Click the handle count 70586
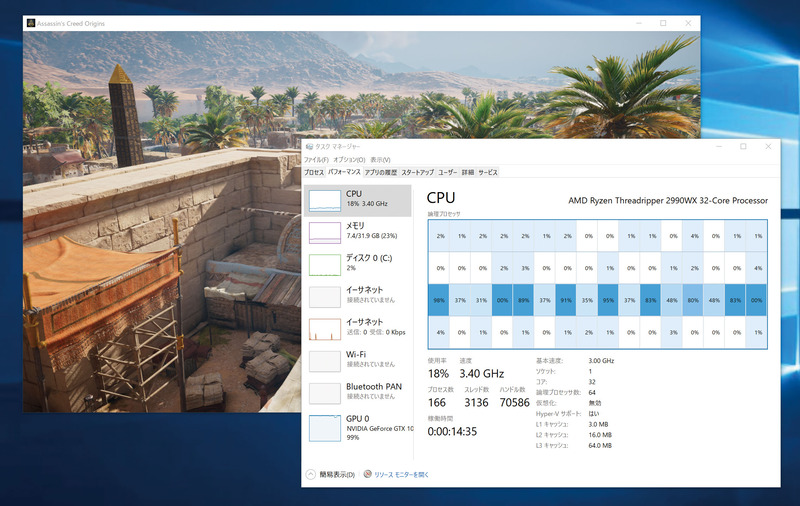The width and height of the screenshot is (800, 506). tap(514, 402)
